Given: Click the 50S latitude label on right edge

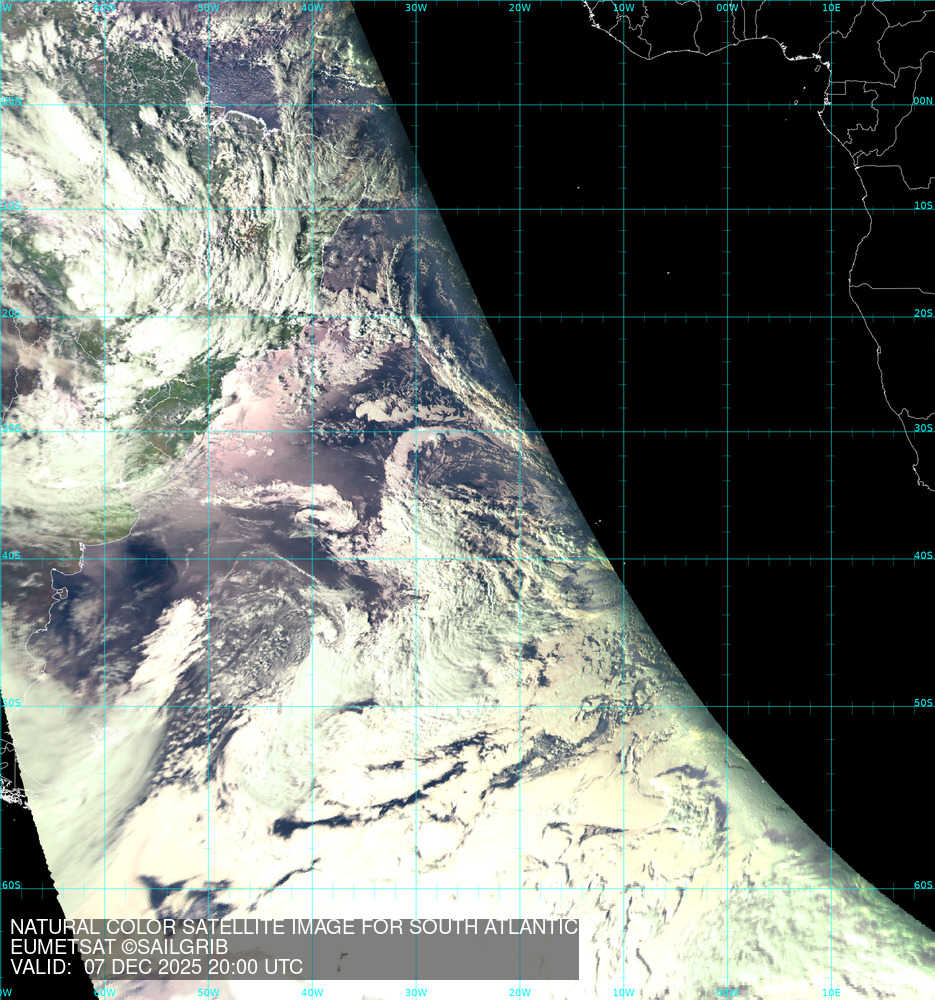Looking at the screenshot, I should pos(922,704).
